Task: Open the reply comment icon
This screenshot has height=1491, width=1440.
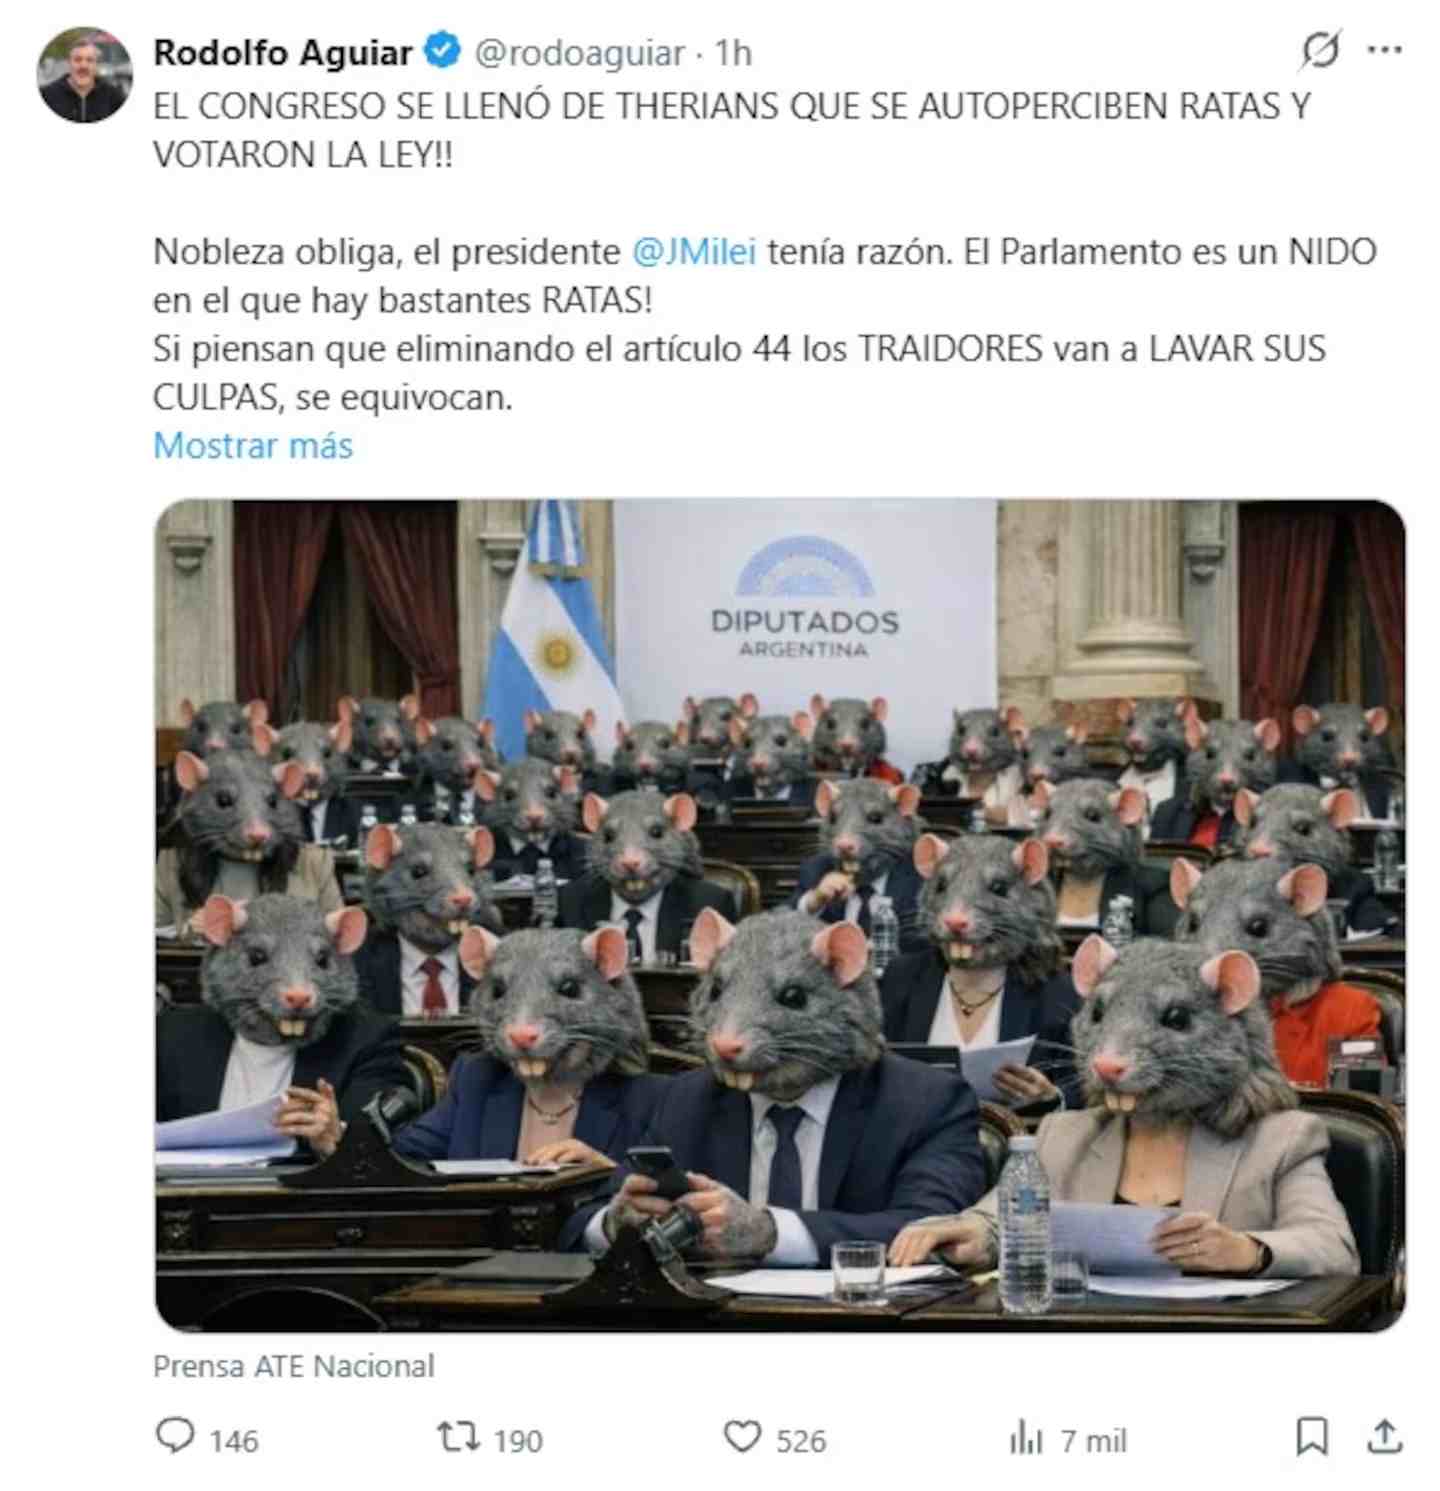Action: pyautogui.click(x=176, y=1438)
